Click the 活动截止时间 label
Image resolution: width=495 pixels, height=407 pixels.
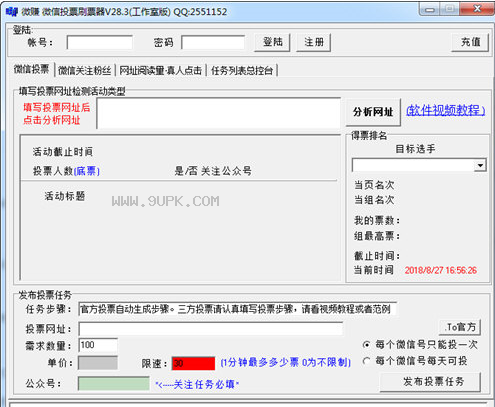pos(63,152)
